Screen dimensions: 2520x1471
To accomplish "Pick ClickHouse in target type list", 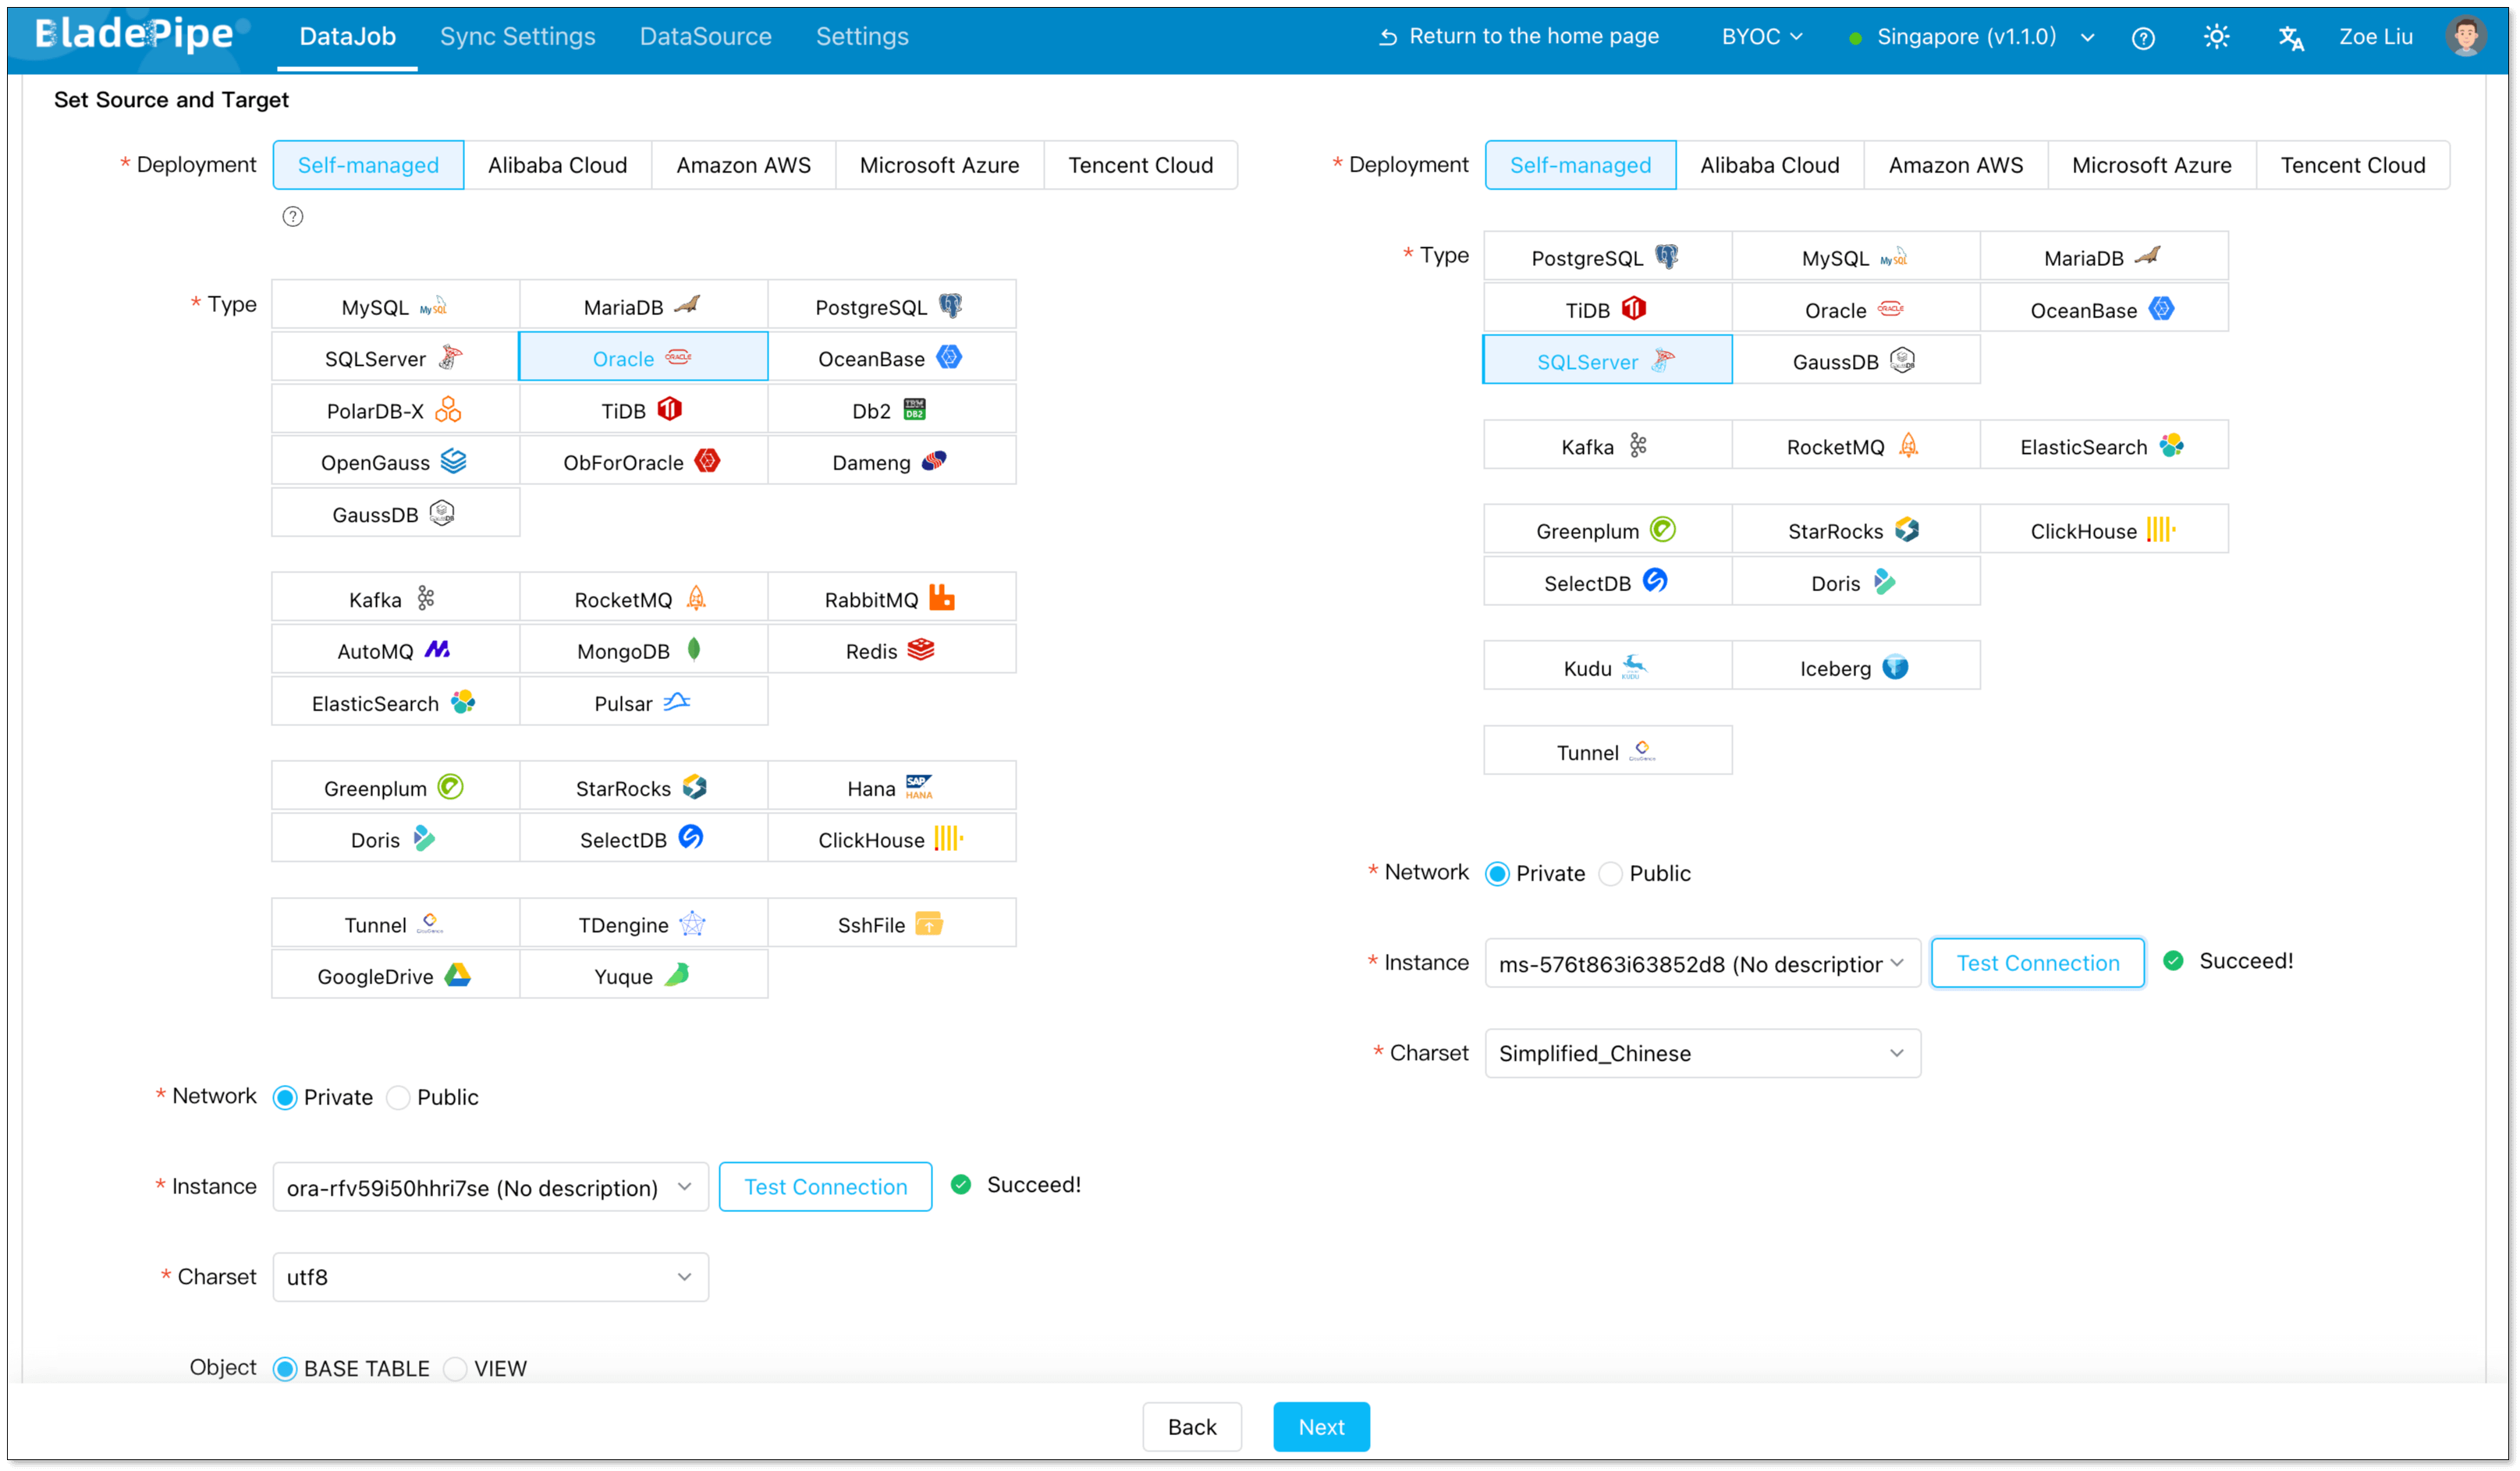I will tap(2103, 531).
